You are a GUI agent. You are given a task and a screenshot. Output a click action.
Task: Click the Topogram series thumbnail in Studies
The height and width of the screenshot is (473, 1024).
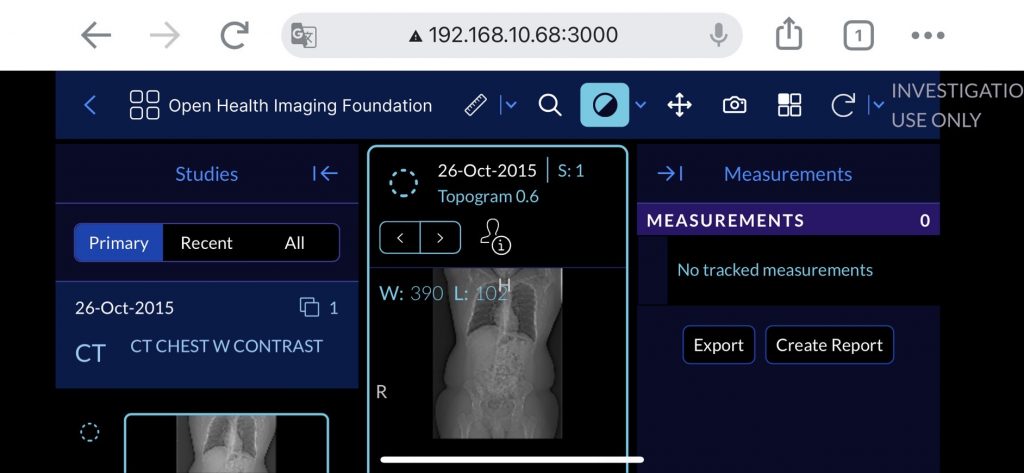click(226, 444)
